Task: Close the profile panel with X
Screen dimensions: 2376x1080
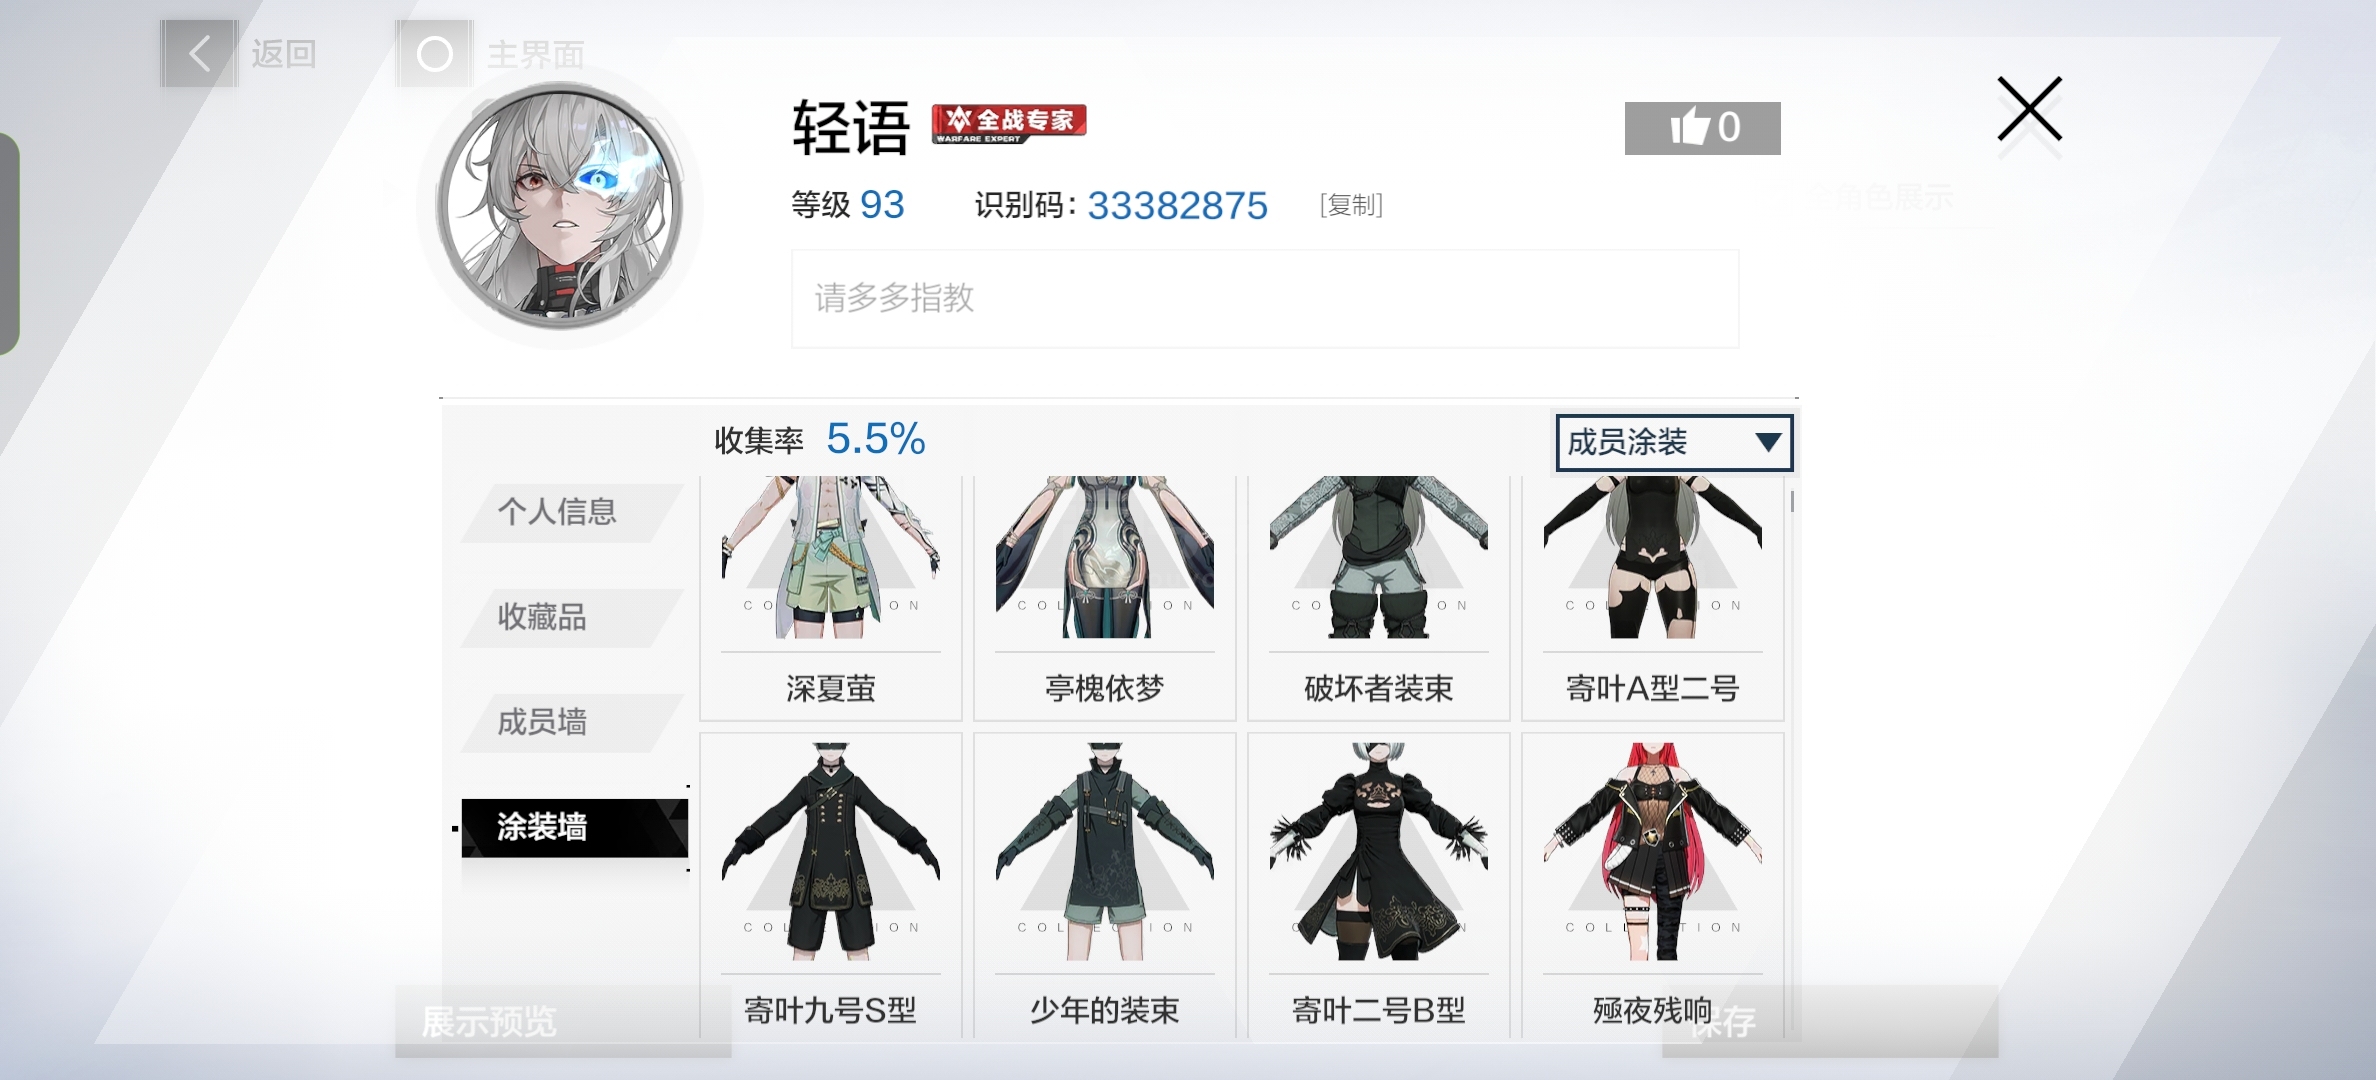Action: (x=2029, y=109)
